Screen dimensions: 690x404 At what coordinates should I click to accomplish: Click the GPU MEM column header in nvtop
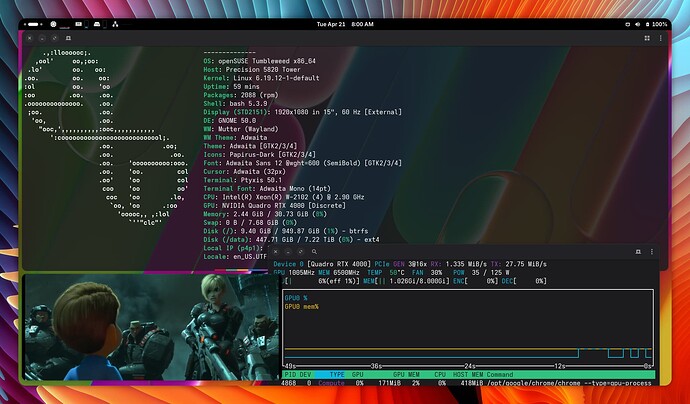(406, 375)
